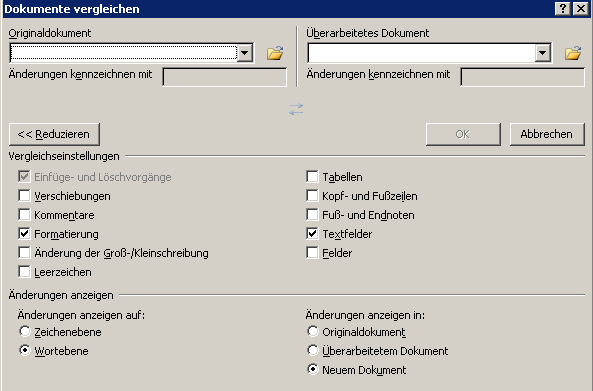The height and width of the screenshot is (391, 593).
Task: Enable the Verschiebungen checkbox
Action: tap(24, 196)
